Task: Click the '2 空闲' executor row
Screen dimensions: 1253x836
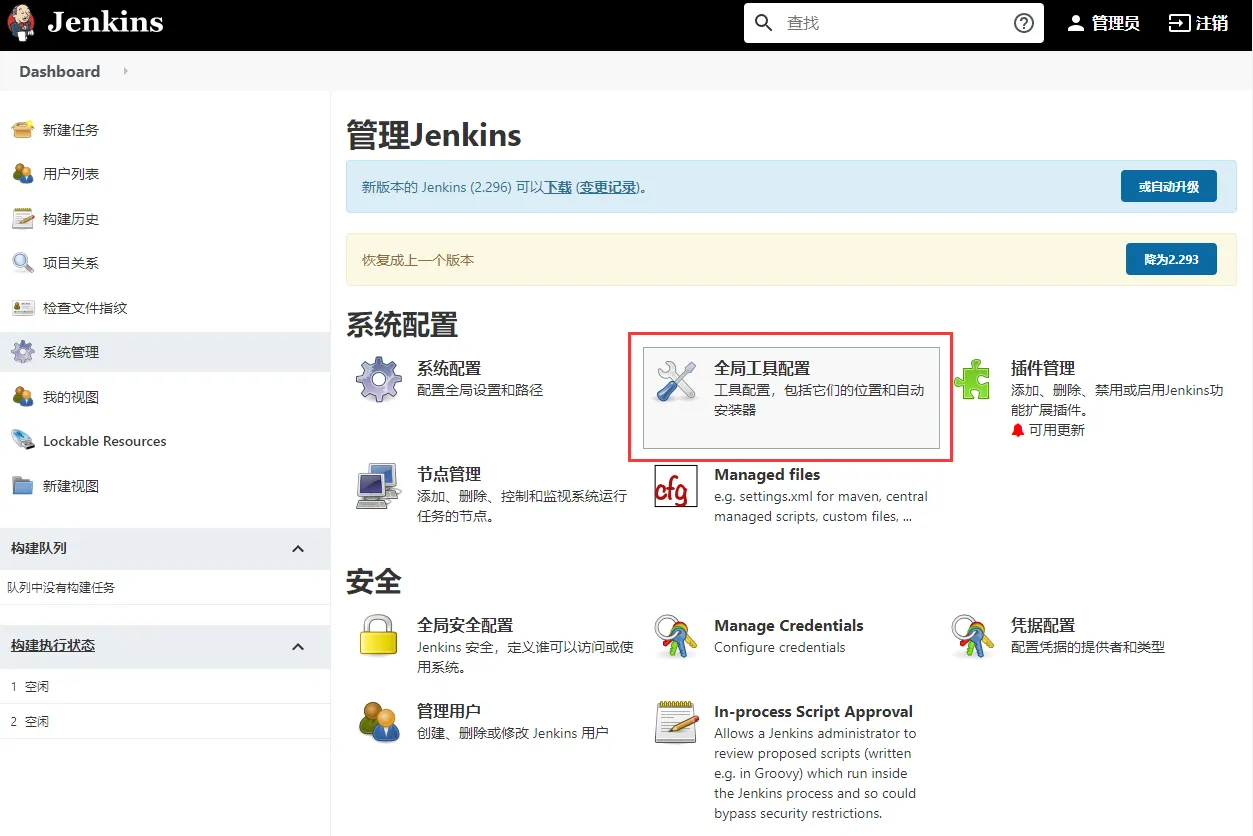Action: click(165, 722)
